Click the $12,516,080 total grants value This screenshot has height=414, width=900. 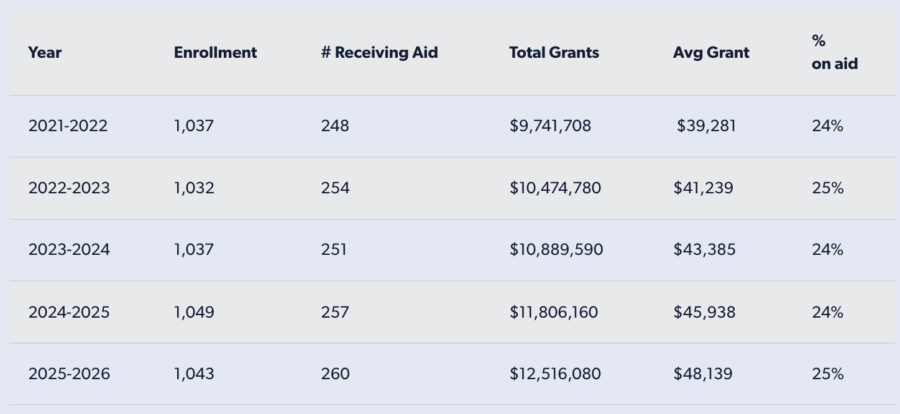coord(555,374)
